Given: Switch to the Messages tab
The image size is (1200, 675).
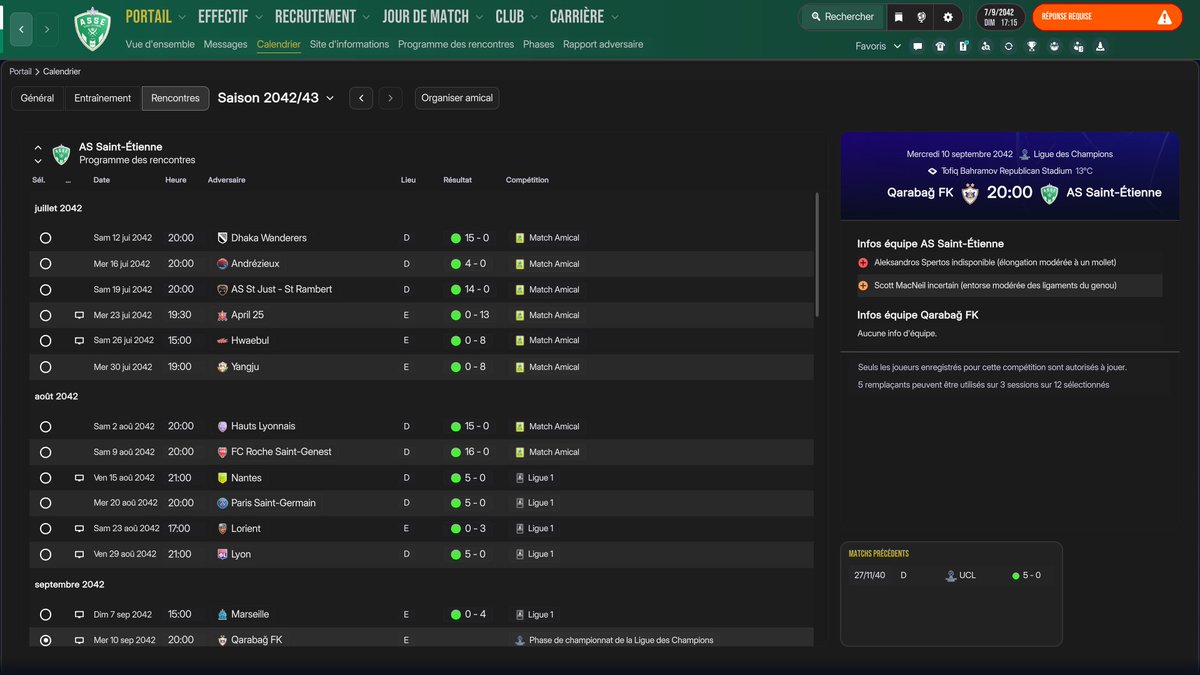Looking at the screenshot, I should 225,44.
